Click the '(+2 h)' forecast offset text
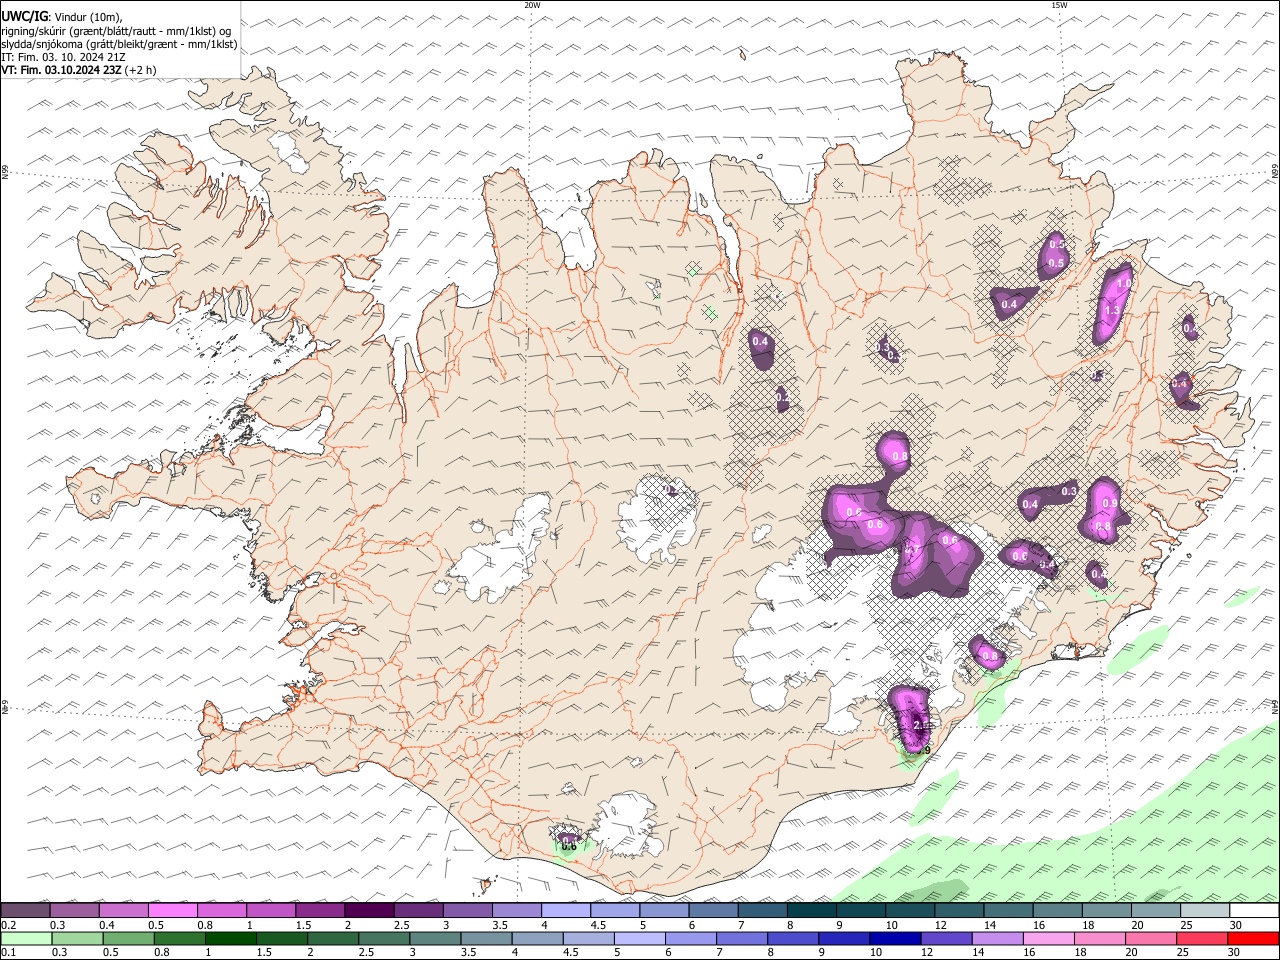 click(x=141, y=70)
